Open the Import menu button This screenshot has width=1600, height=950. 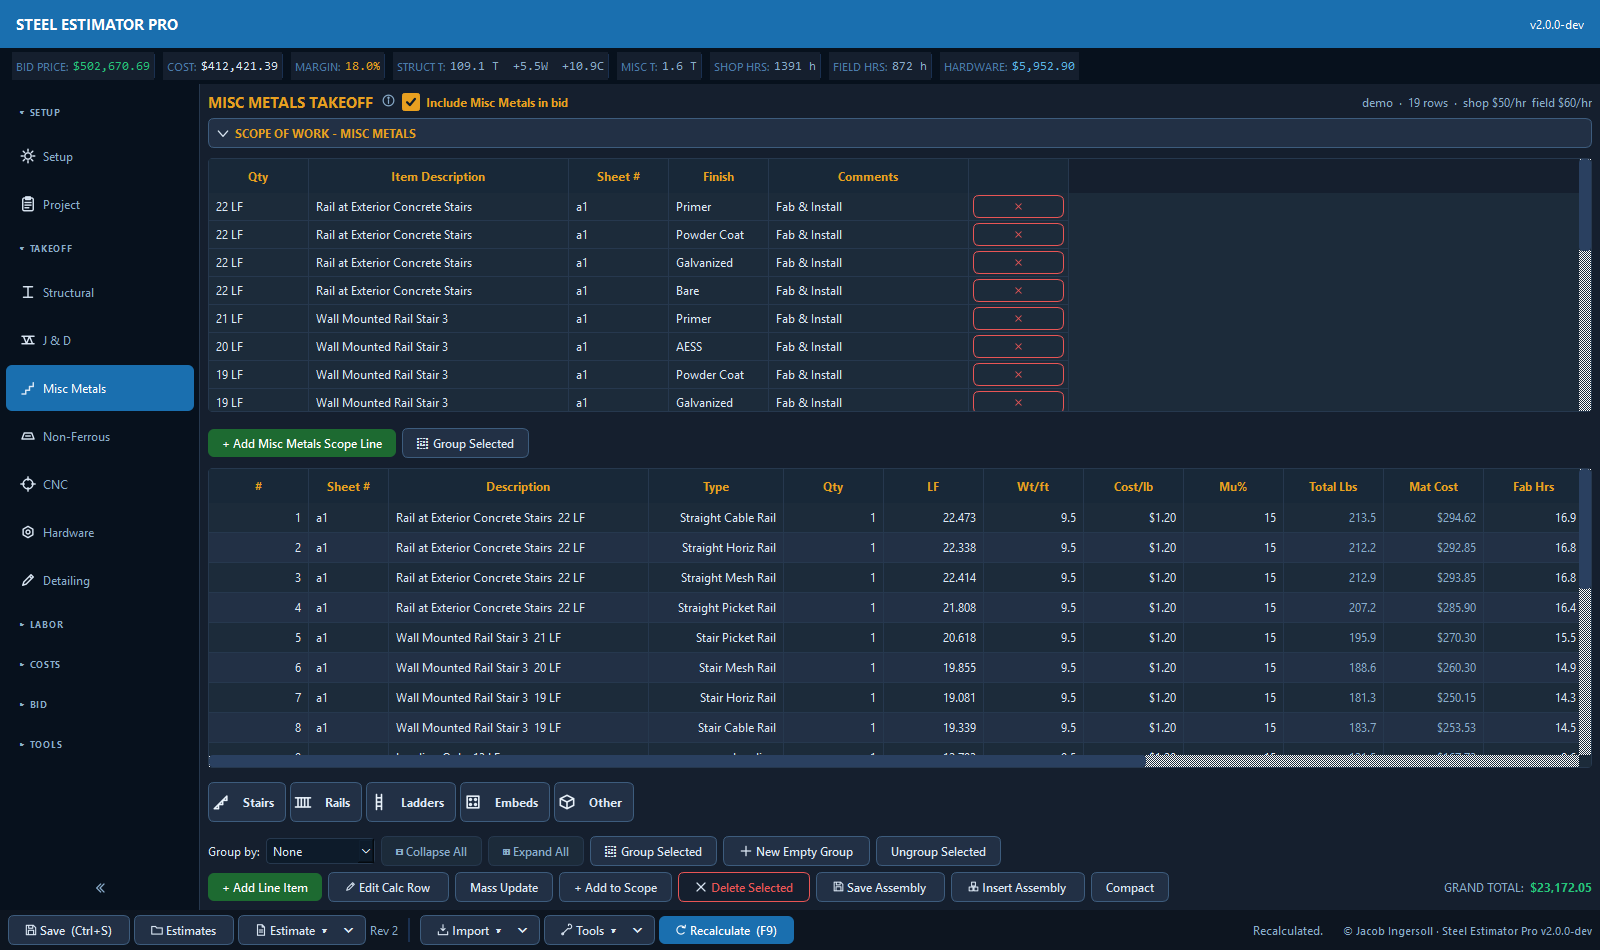point(464,930)
